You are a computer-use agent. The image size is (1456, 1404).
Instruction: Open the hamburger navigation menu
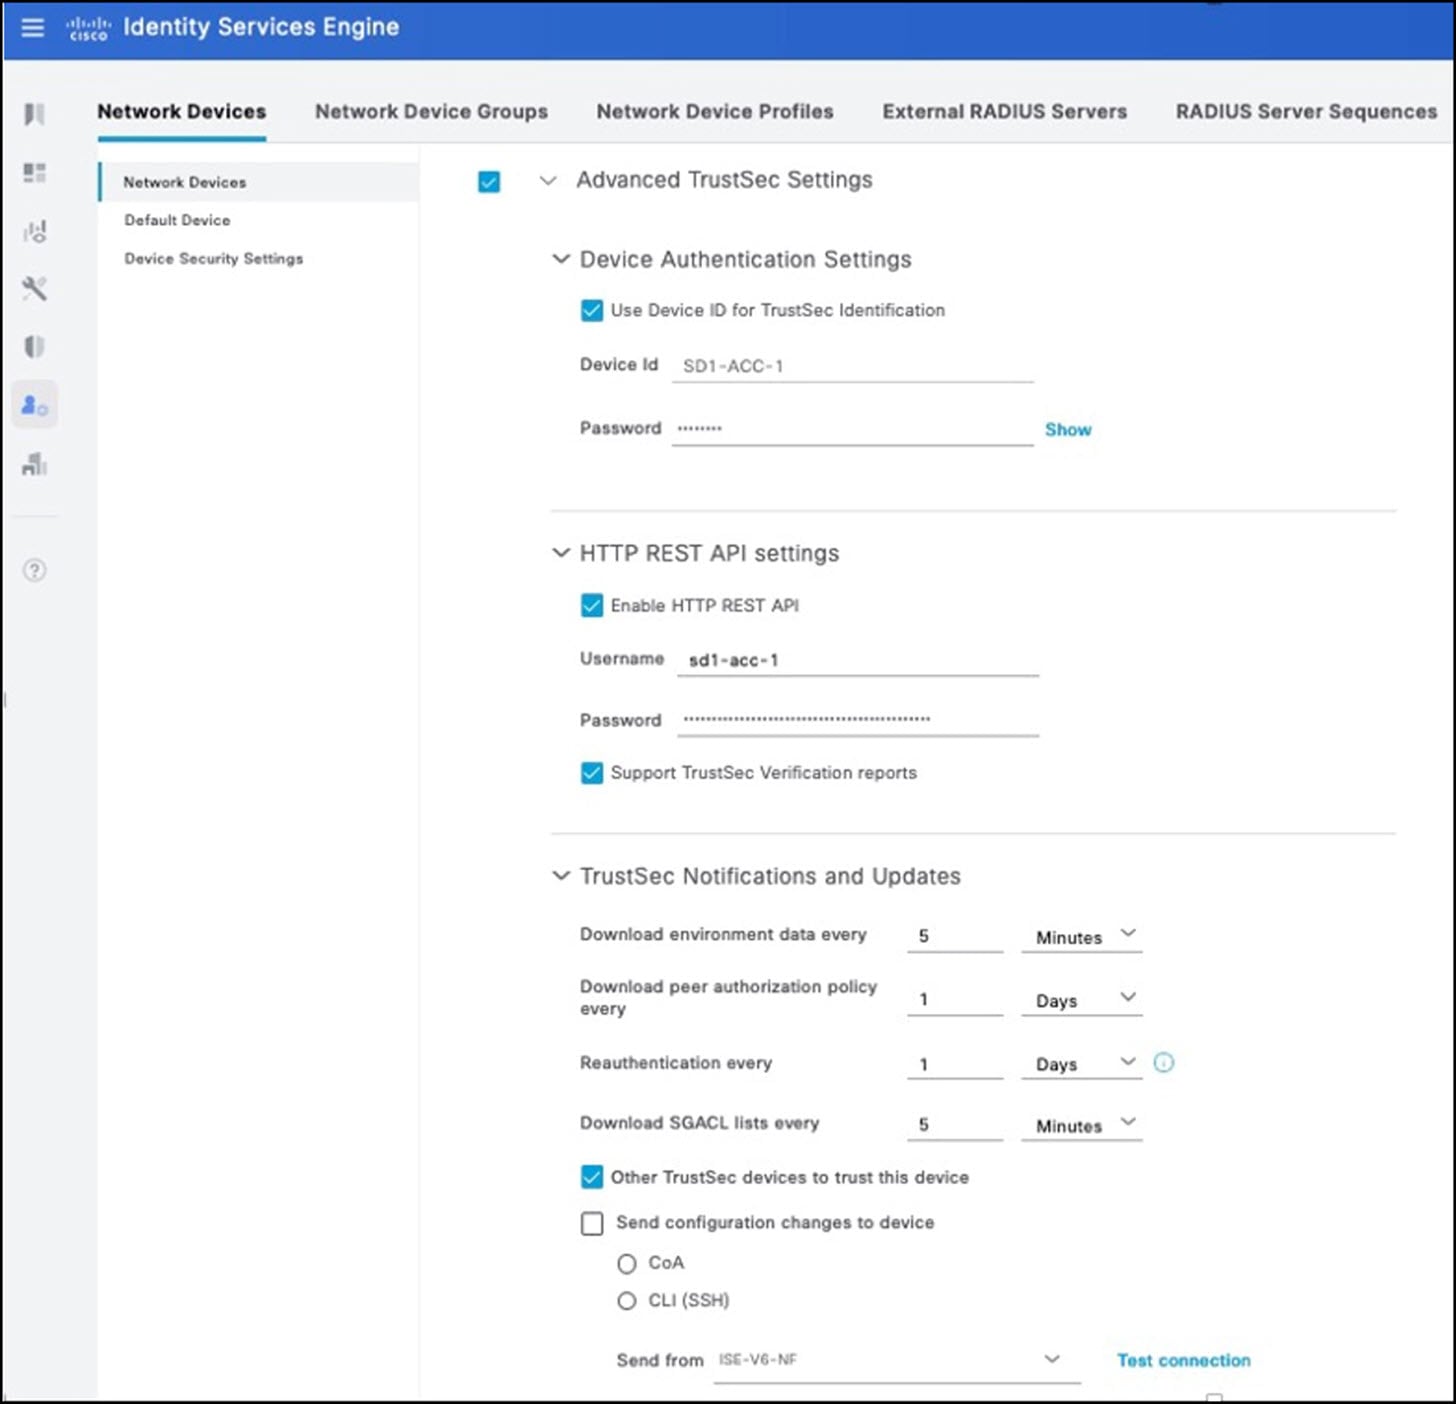point(33,27)
